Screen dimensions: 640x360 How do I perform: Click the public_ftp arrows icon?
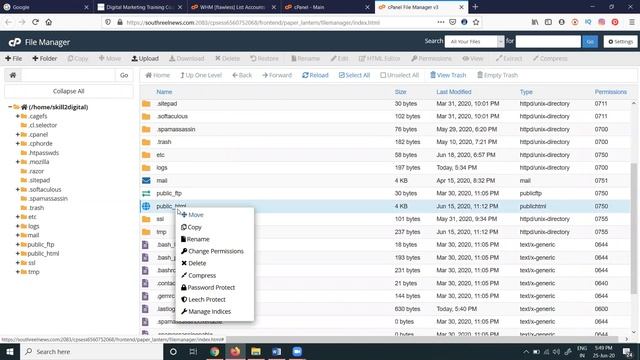coord(146,193)
